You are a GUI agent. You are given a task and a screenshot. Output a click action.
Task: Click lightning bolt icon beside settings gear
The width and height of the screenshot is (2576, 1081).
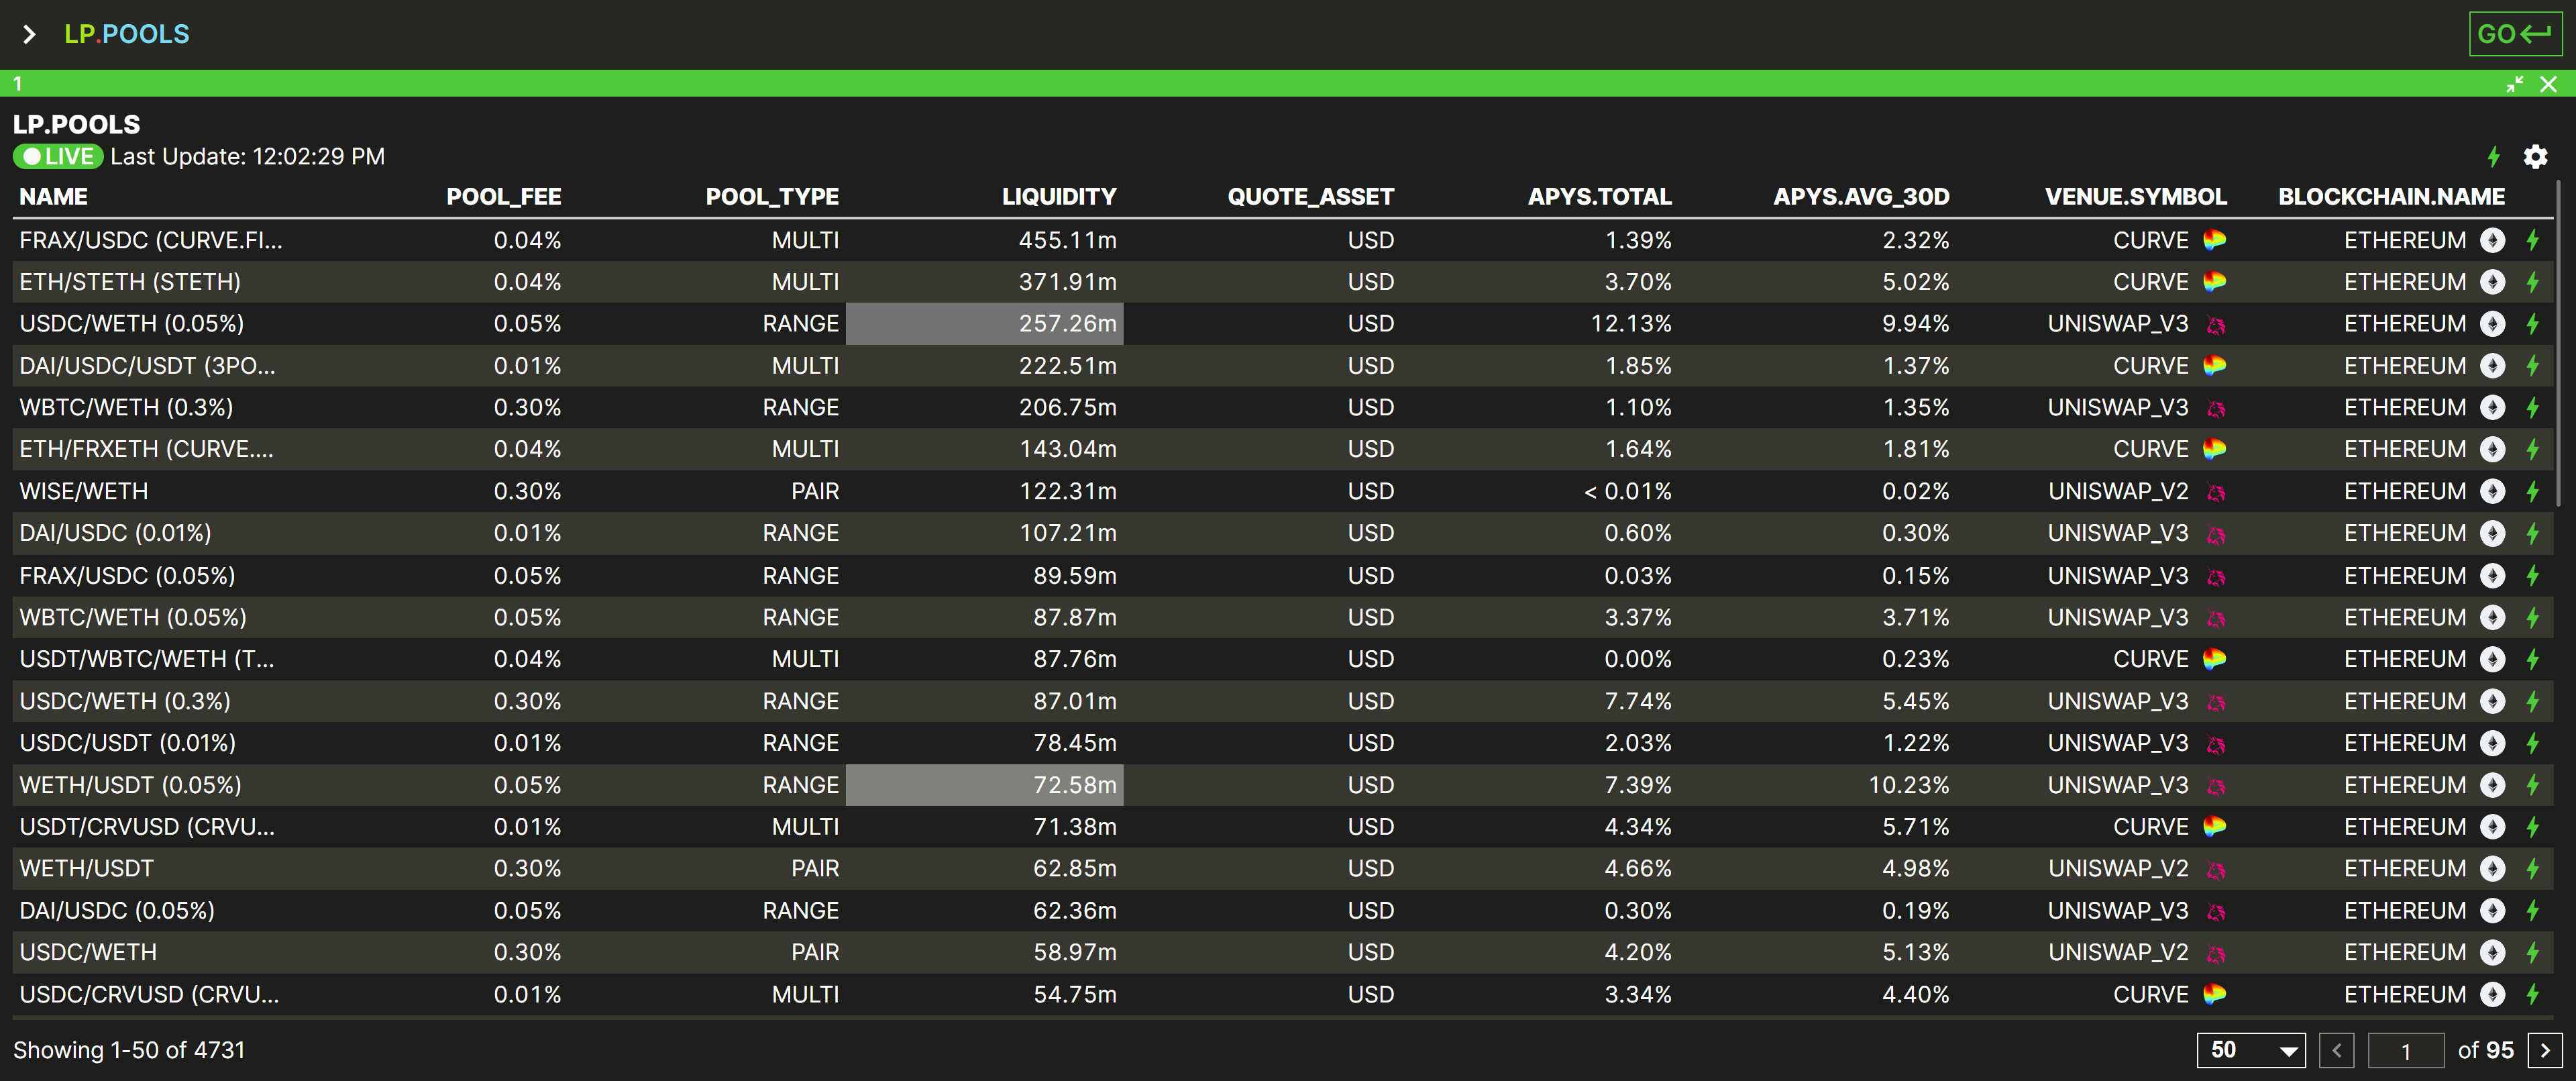(x=2493, y=157)
